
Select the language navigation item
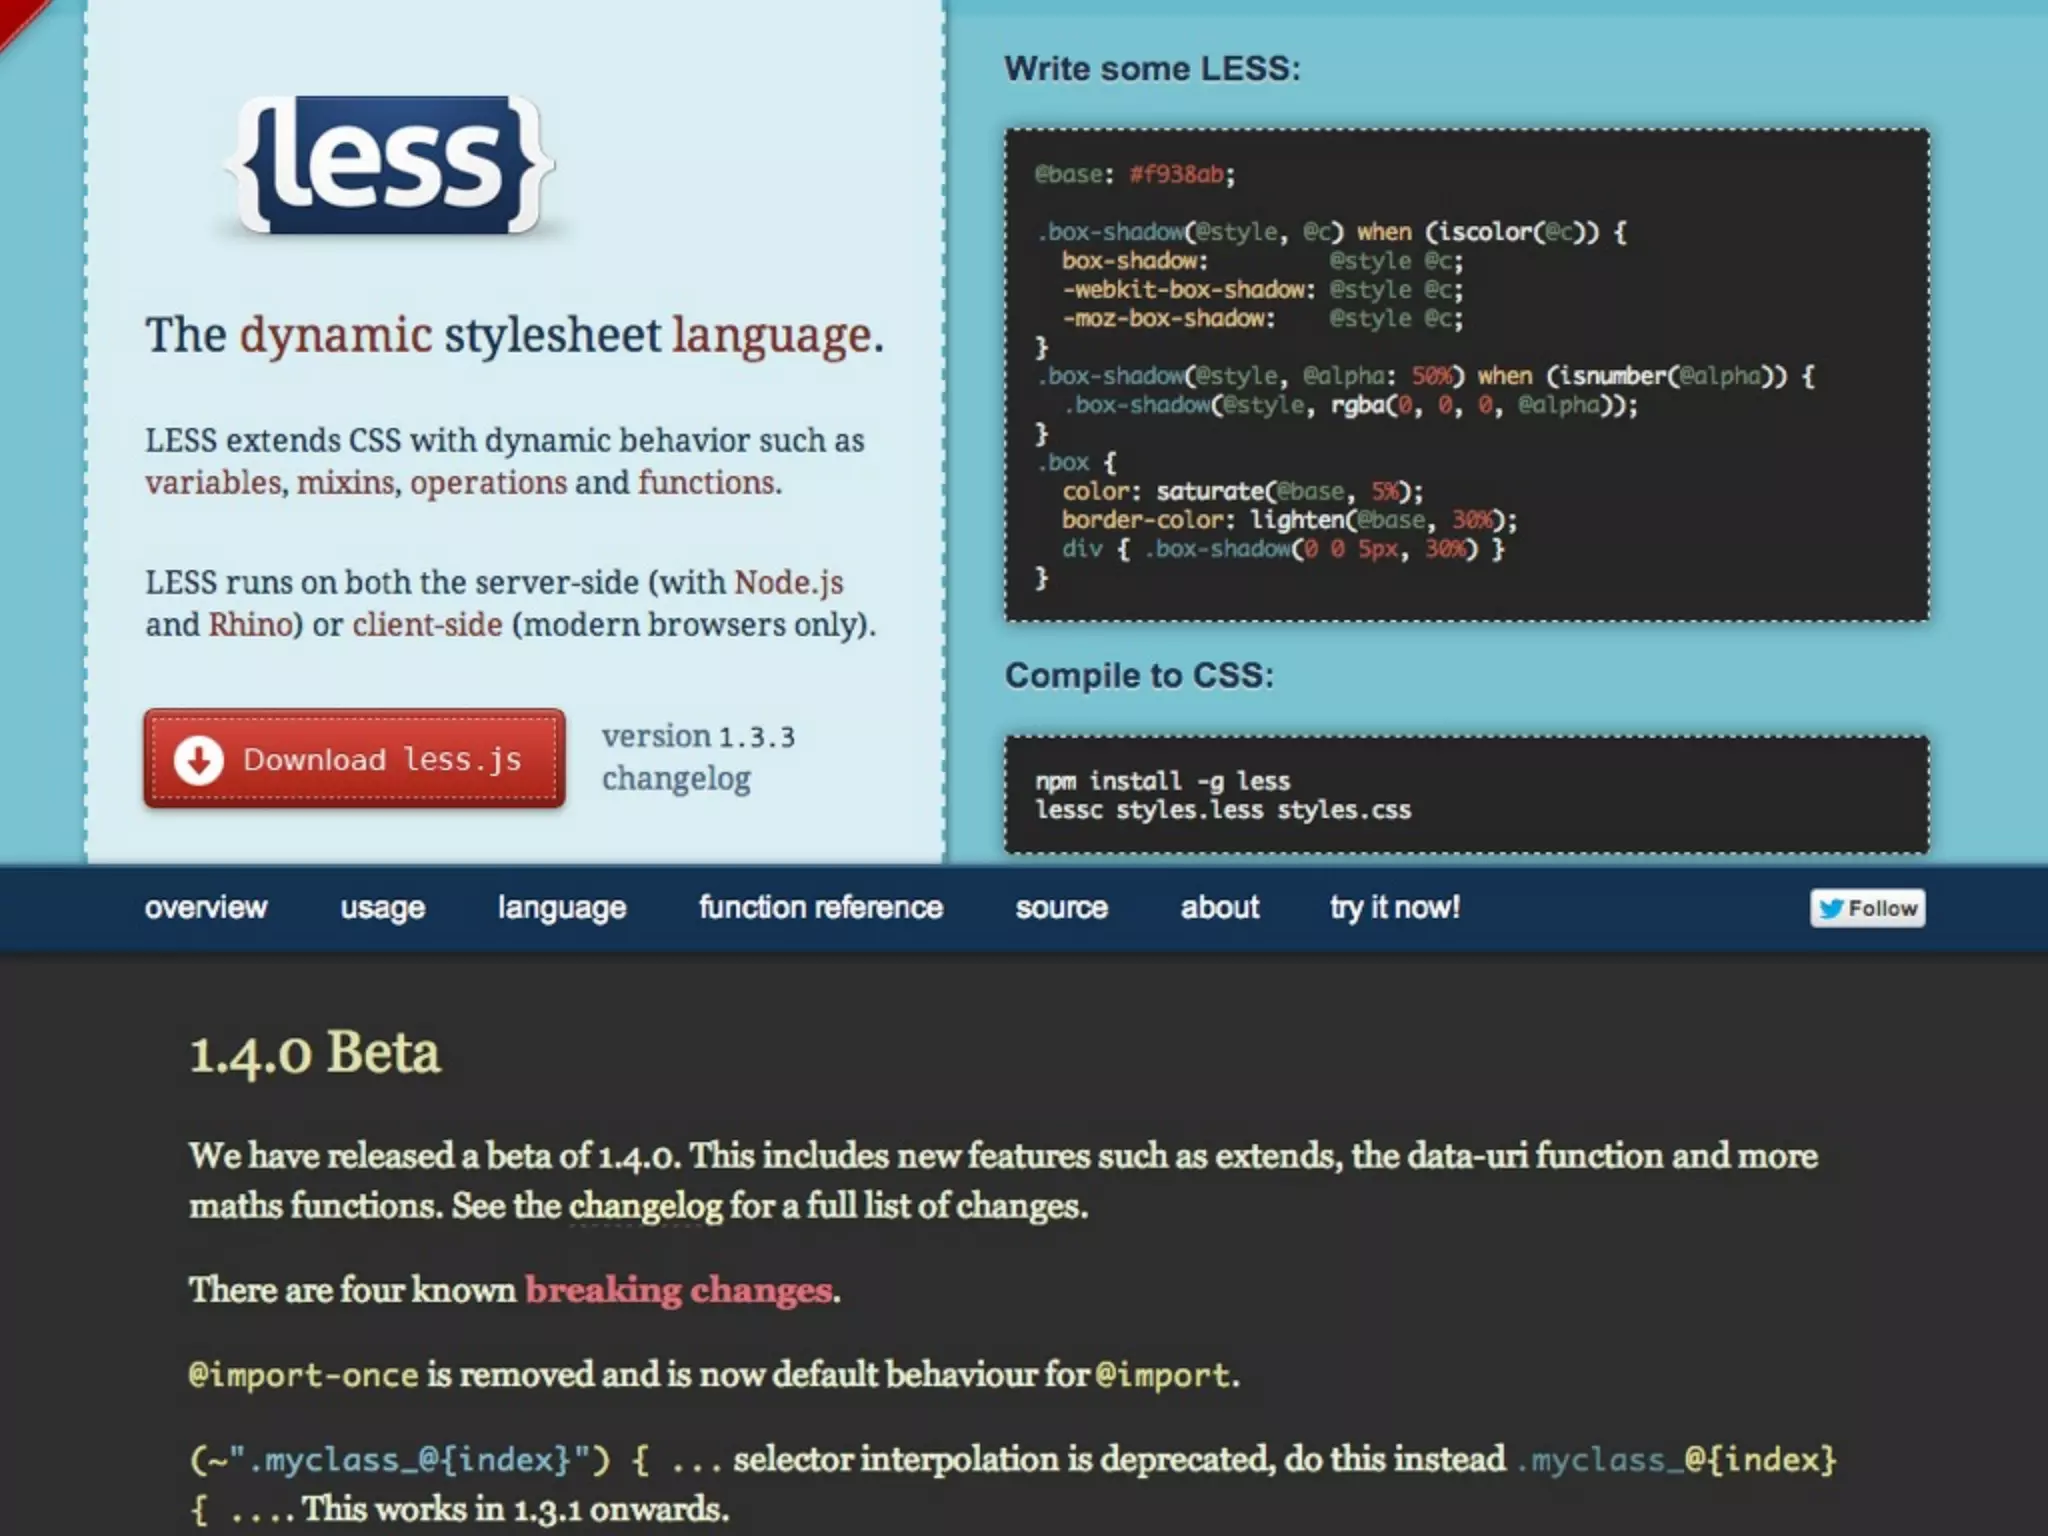pyautogui.click(x=561, y=908)
